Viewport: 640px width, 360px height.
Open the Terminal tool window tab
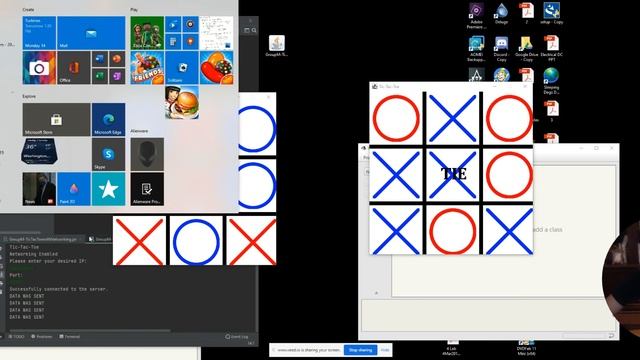coord(70,337)
